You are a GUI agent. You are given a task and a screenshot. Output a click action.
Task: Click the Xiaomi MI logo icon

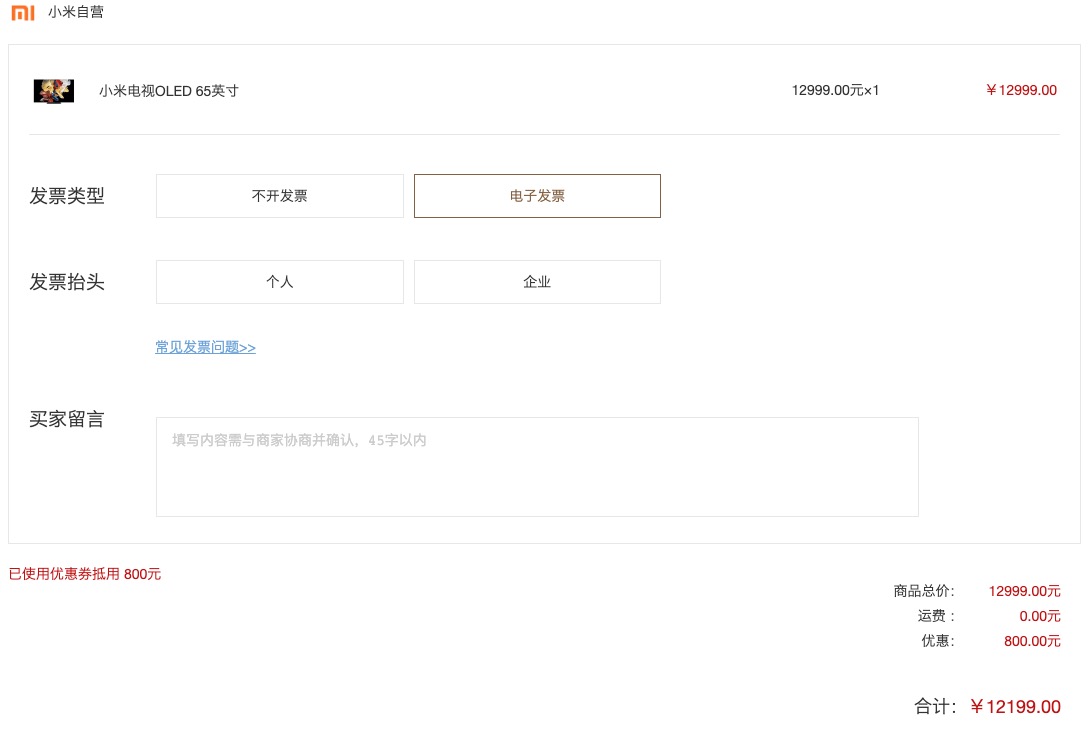(x=23, y=12)
